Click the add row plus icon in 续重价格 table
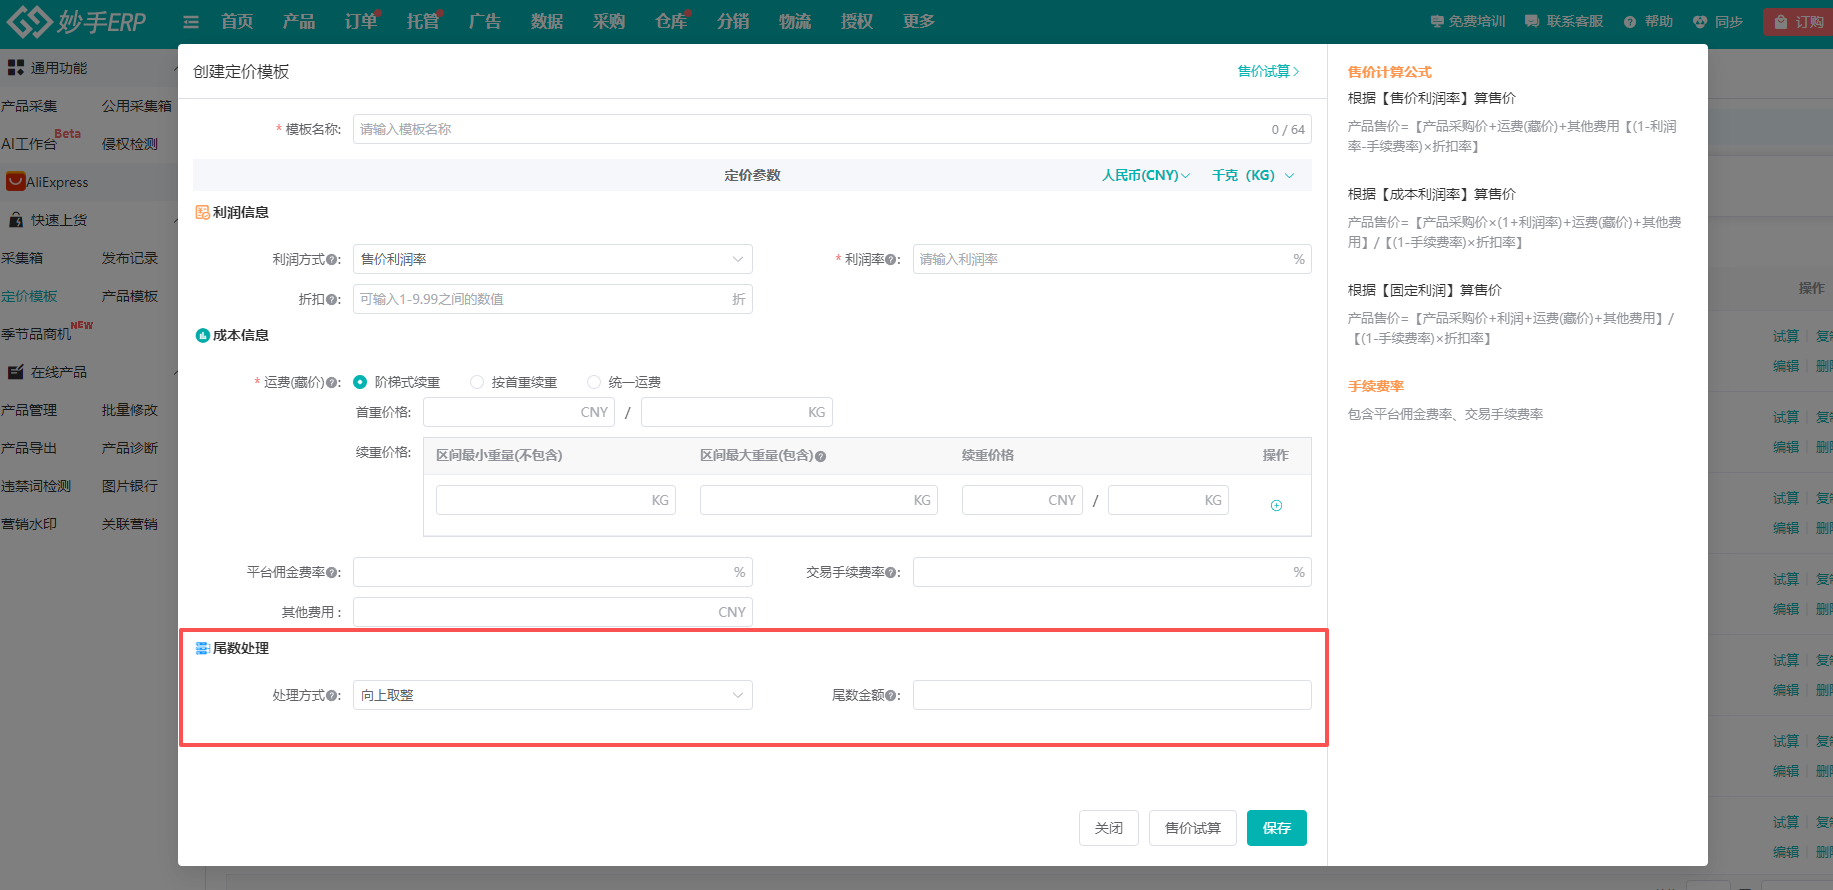 (1276, 506)
